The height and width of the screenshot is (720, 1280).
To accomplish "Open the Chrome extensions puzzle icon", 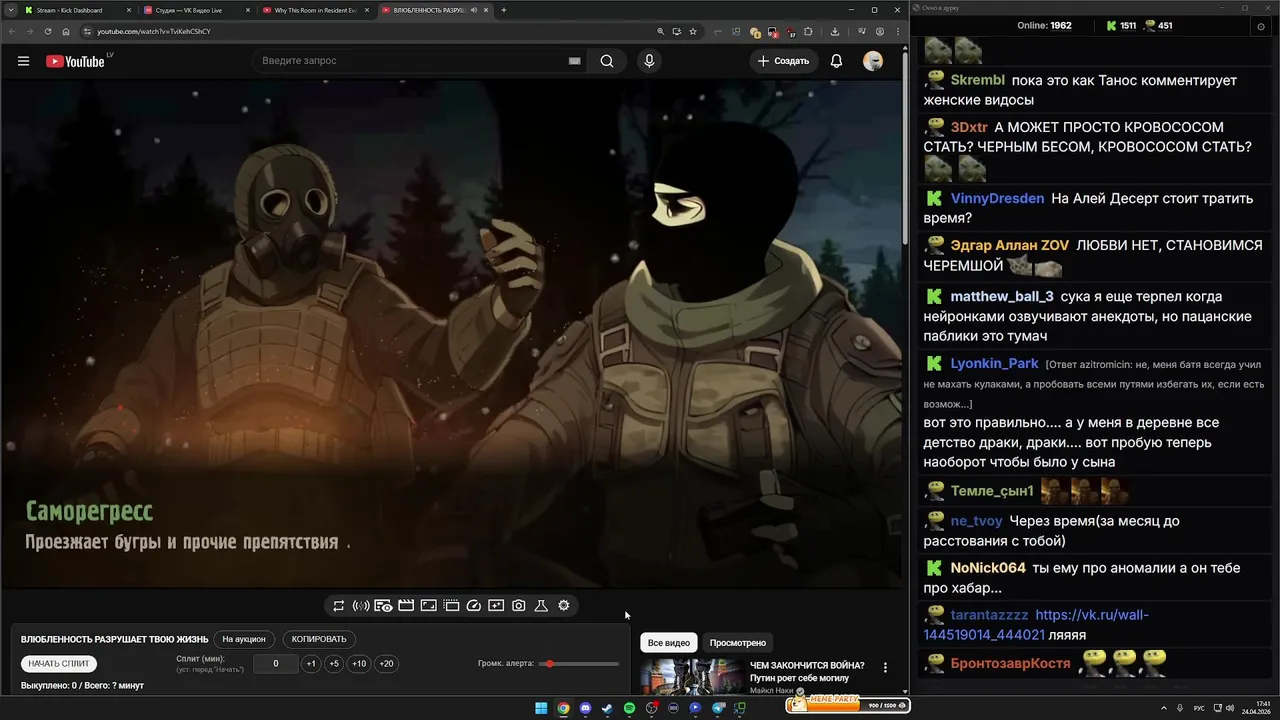I will pos(807,31).
